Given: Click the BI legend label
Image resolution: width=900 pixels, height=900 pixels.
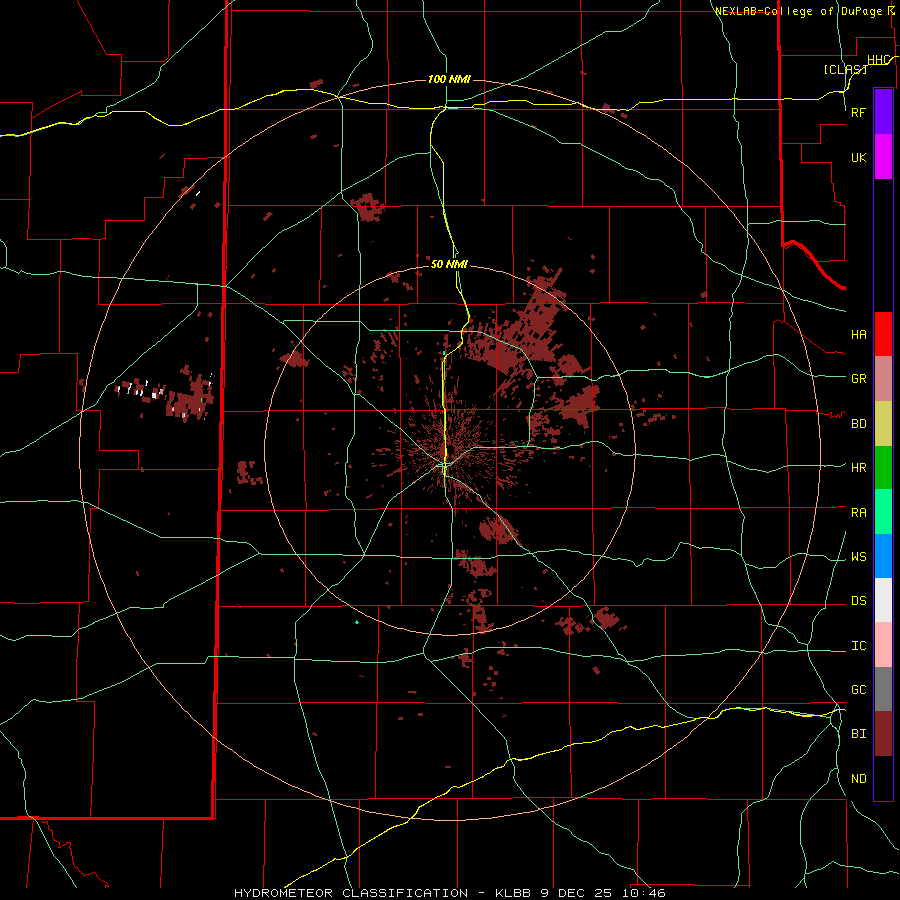Looking at the screenshot, I should point(858,734).
